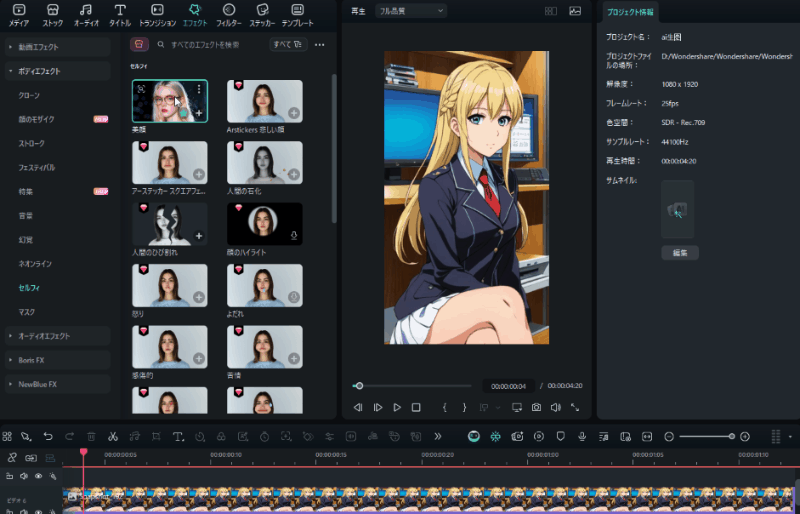Image resolution: width=800 pixels, height=514 pixels.
Task: Select the 顔のモザイク effect category
Action: [x=36, y=119]
